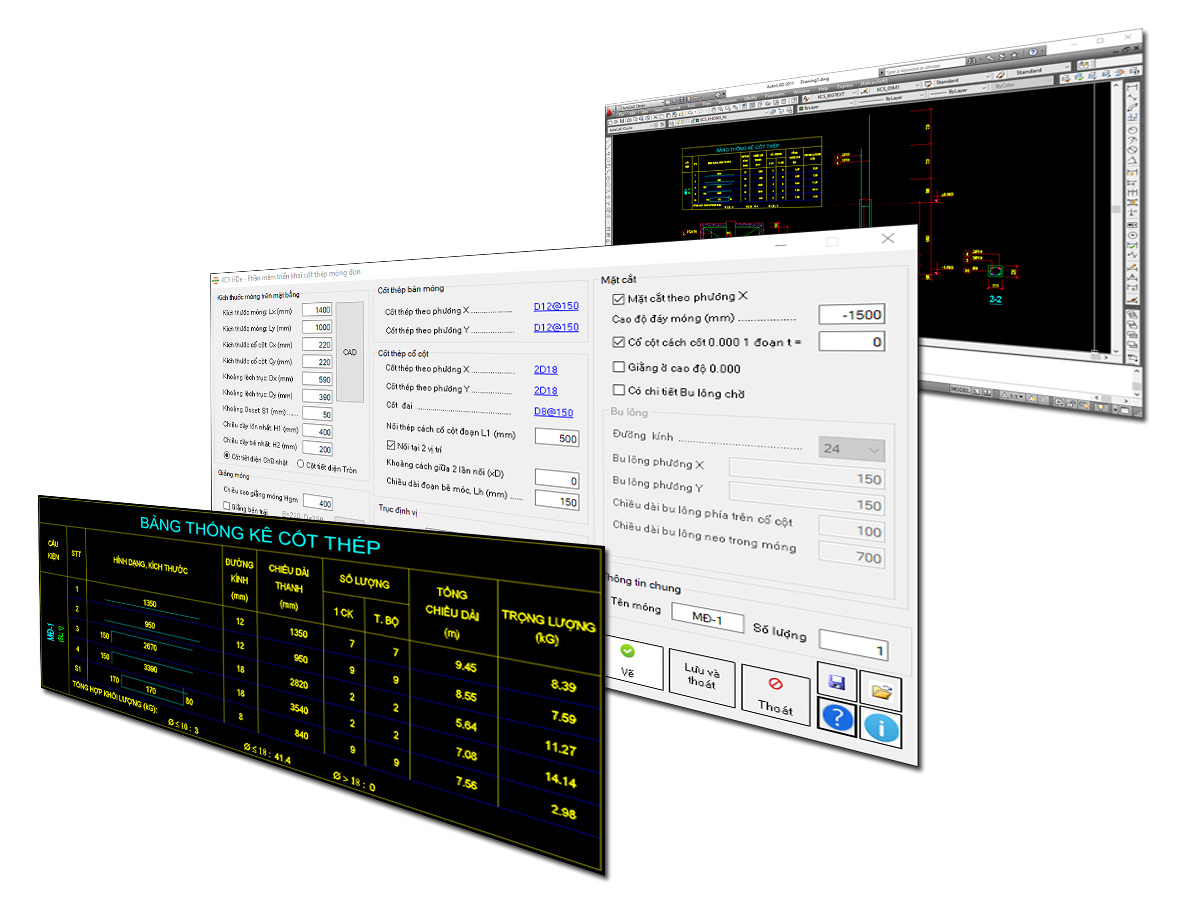Viewport: 1200px width, 900px height.
Task: Enable Giằng ở cao độ 0.000
Action: tap(618, 367)
